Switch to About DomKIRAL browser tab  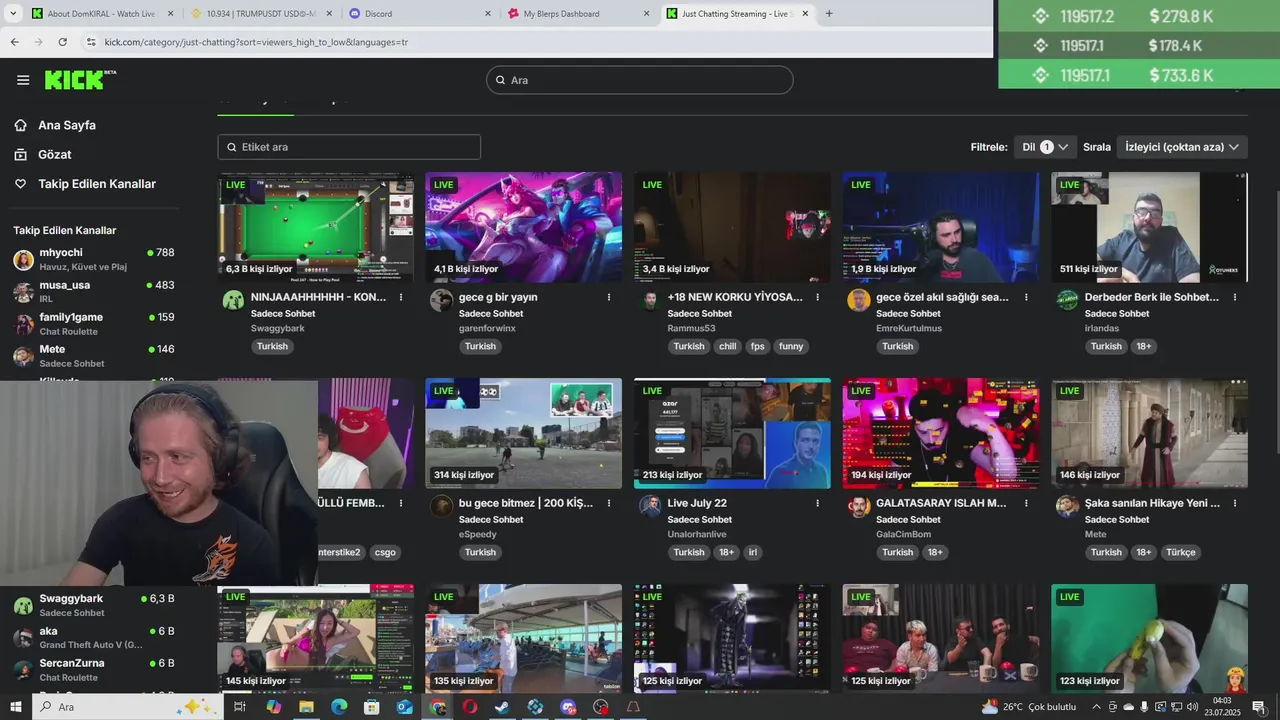[103, 13]
